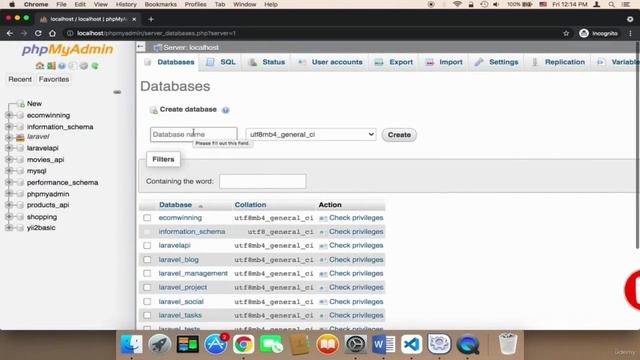The image size is (640, 360).
Task: Check the ecomwinning database checkbox
Action: click(x=147, y=218)
